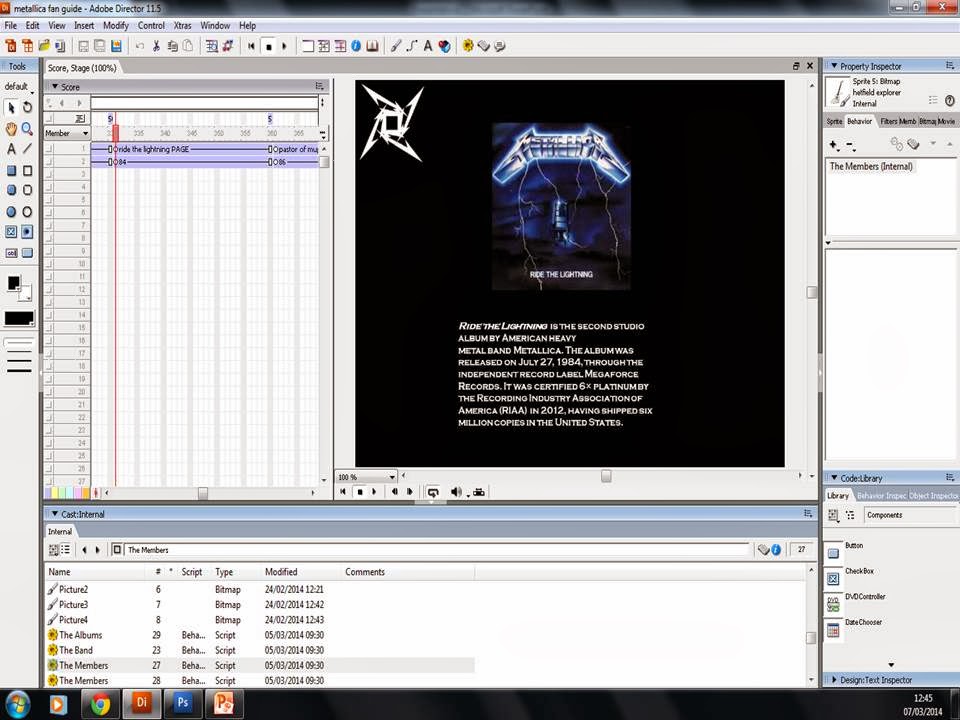Open the Script window toolbar icon

(x=484, y=46)
